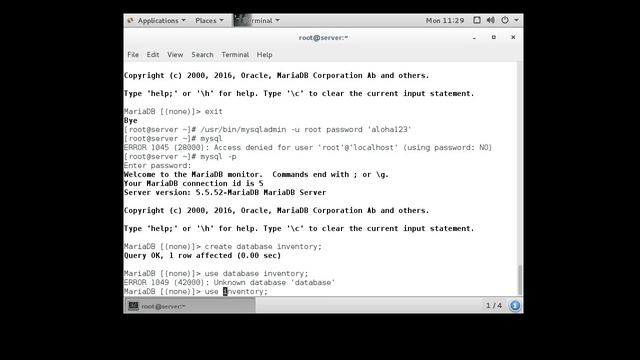The width and height of the screenshot is (640, 360).
Task: Open the File menu
Action: tap(133, 55)
